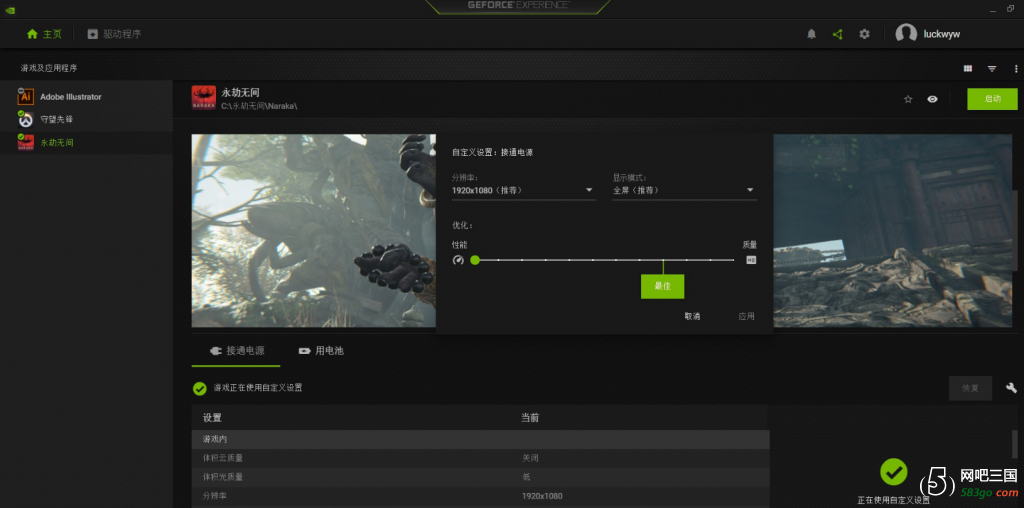Viewport: 1024px width, 508px height.
Task: Click the left game screenshot thumbnail
Action: pyautogui.click(x=313, y=230)
